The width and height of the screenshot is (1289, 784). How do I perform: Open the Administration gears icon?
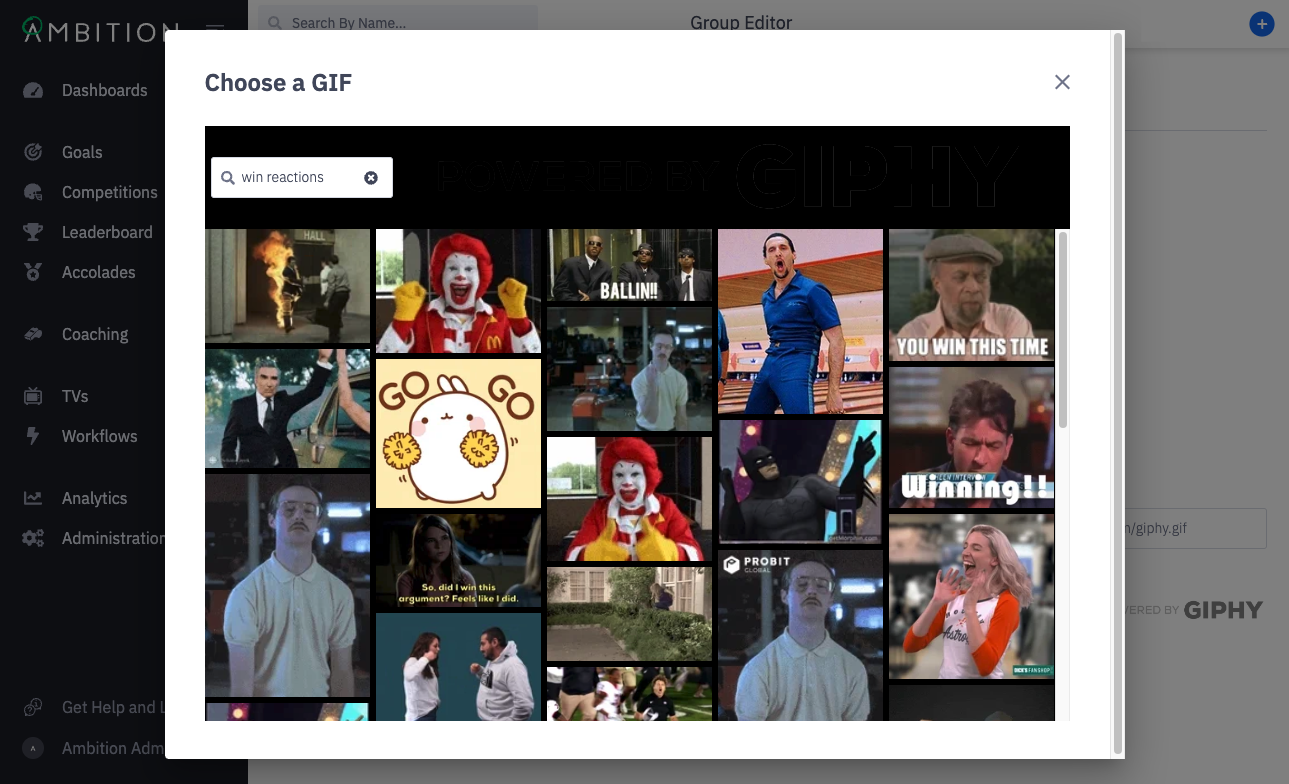pyautogui.click(x=34, y=538)
